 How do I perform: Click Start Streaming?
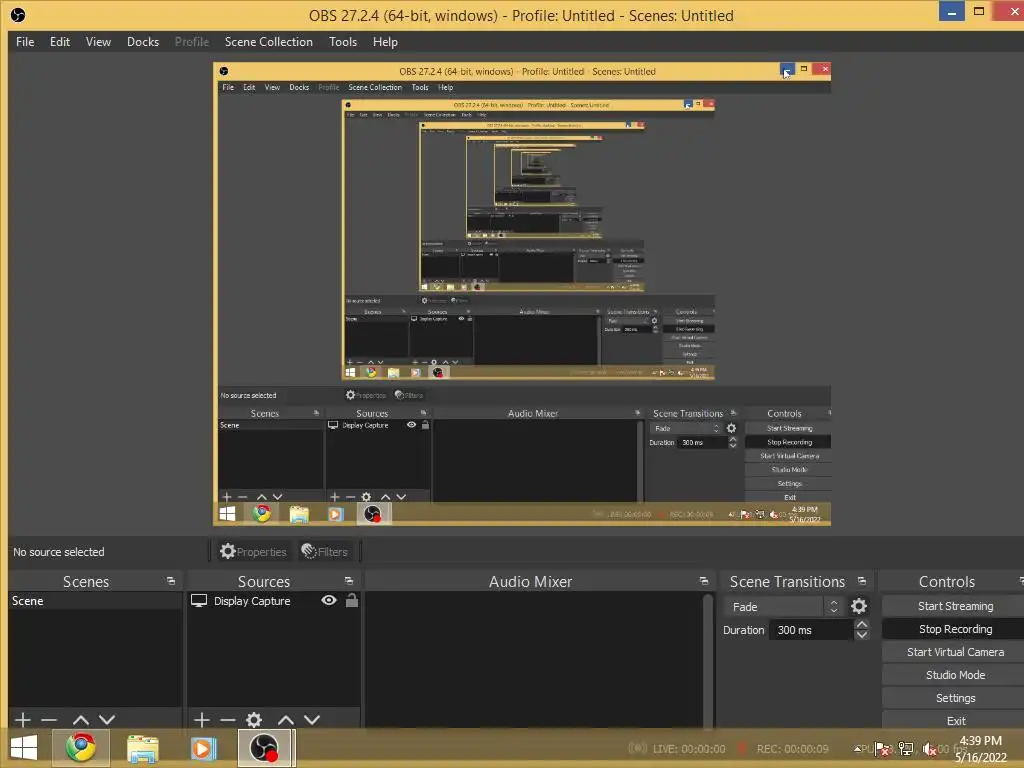coord(955,606)
